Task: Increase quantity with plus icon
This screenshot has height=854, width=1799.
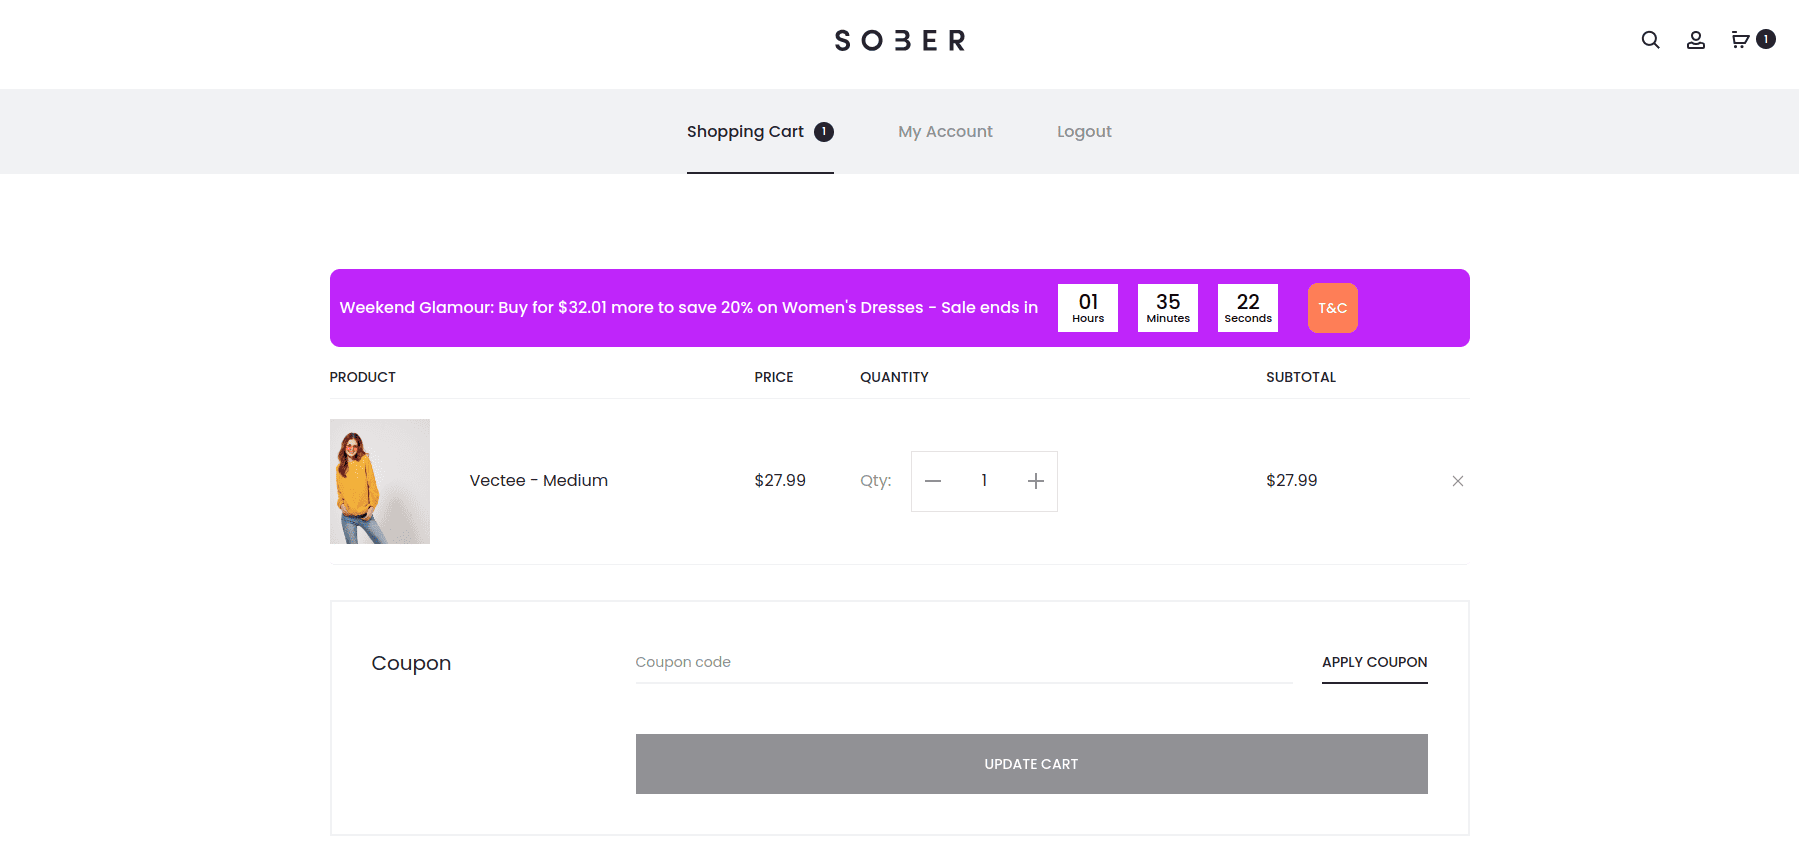Action: pyautogui.click(x=1036, y=481)
